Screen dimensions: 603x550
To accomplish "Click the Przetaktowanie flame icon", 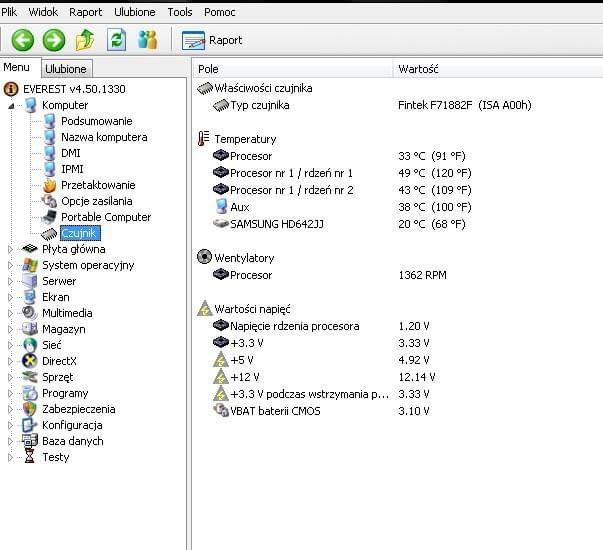I will pos(49,185).
